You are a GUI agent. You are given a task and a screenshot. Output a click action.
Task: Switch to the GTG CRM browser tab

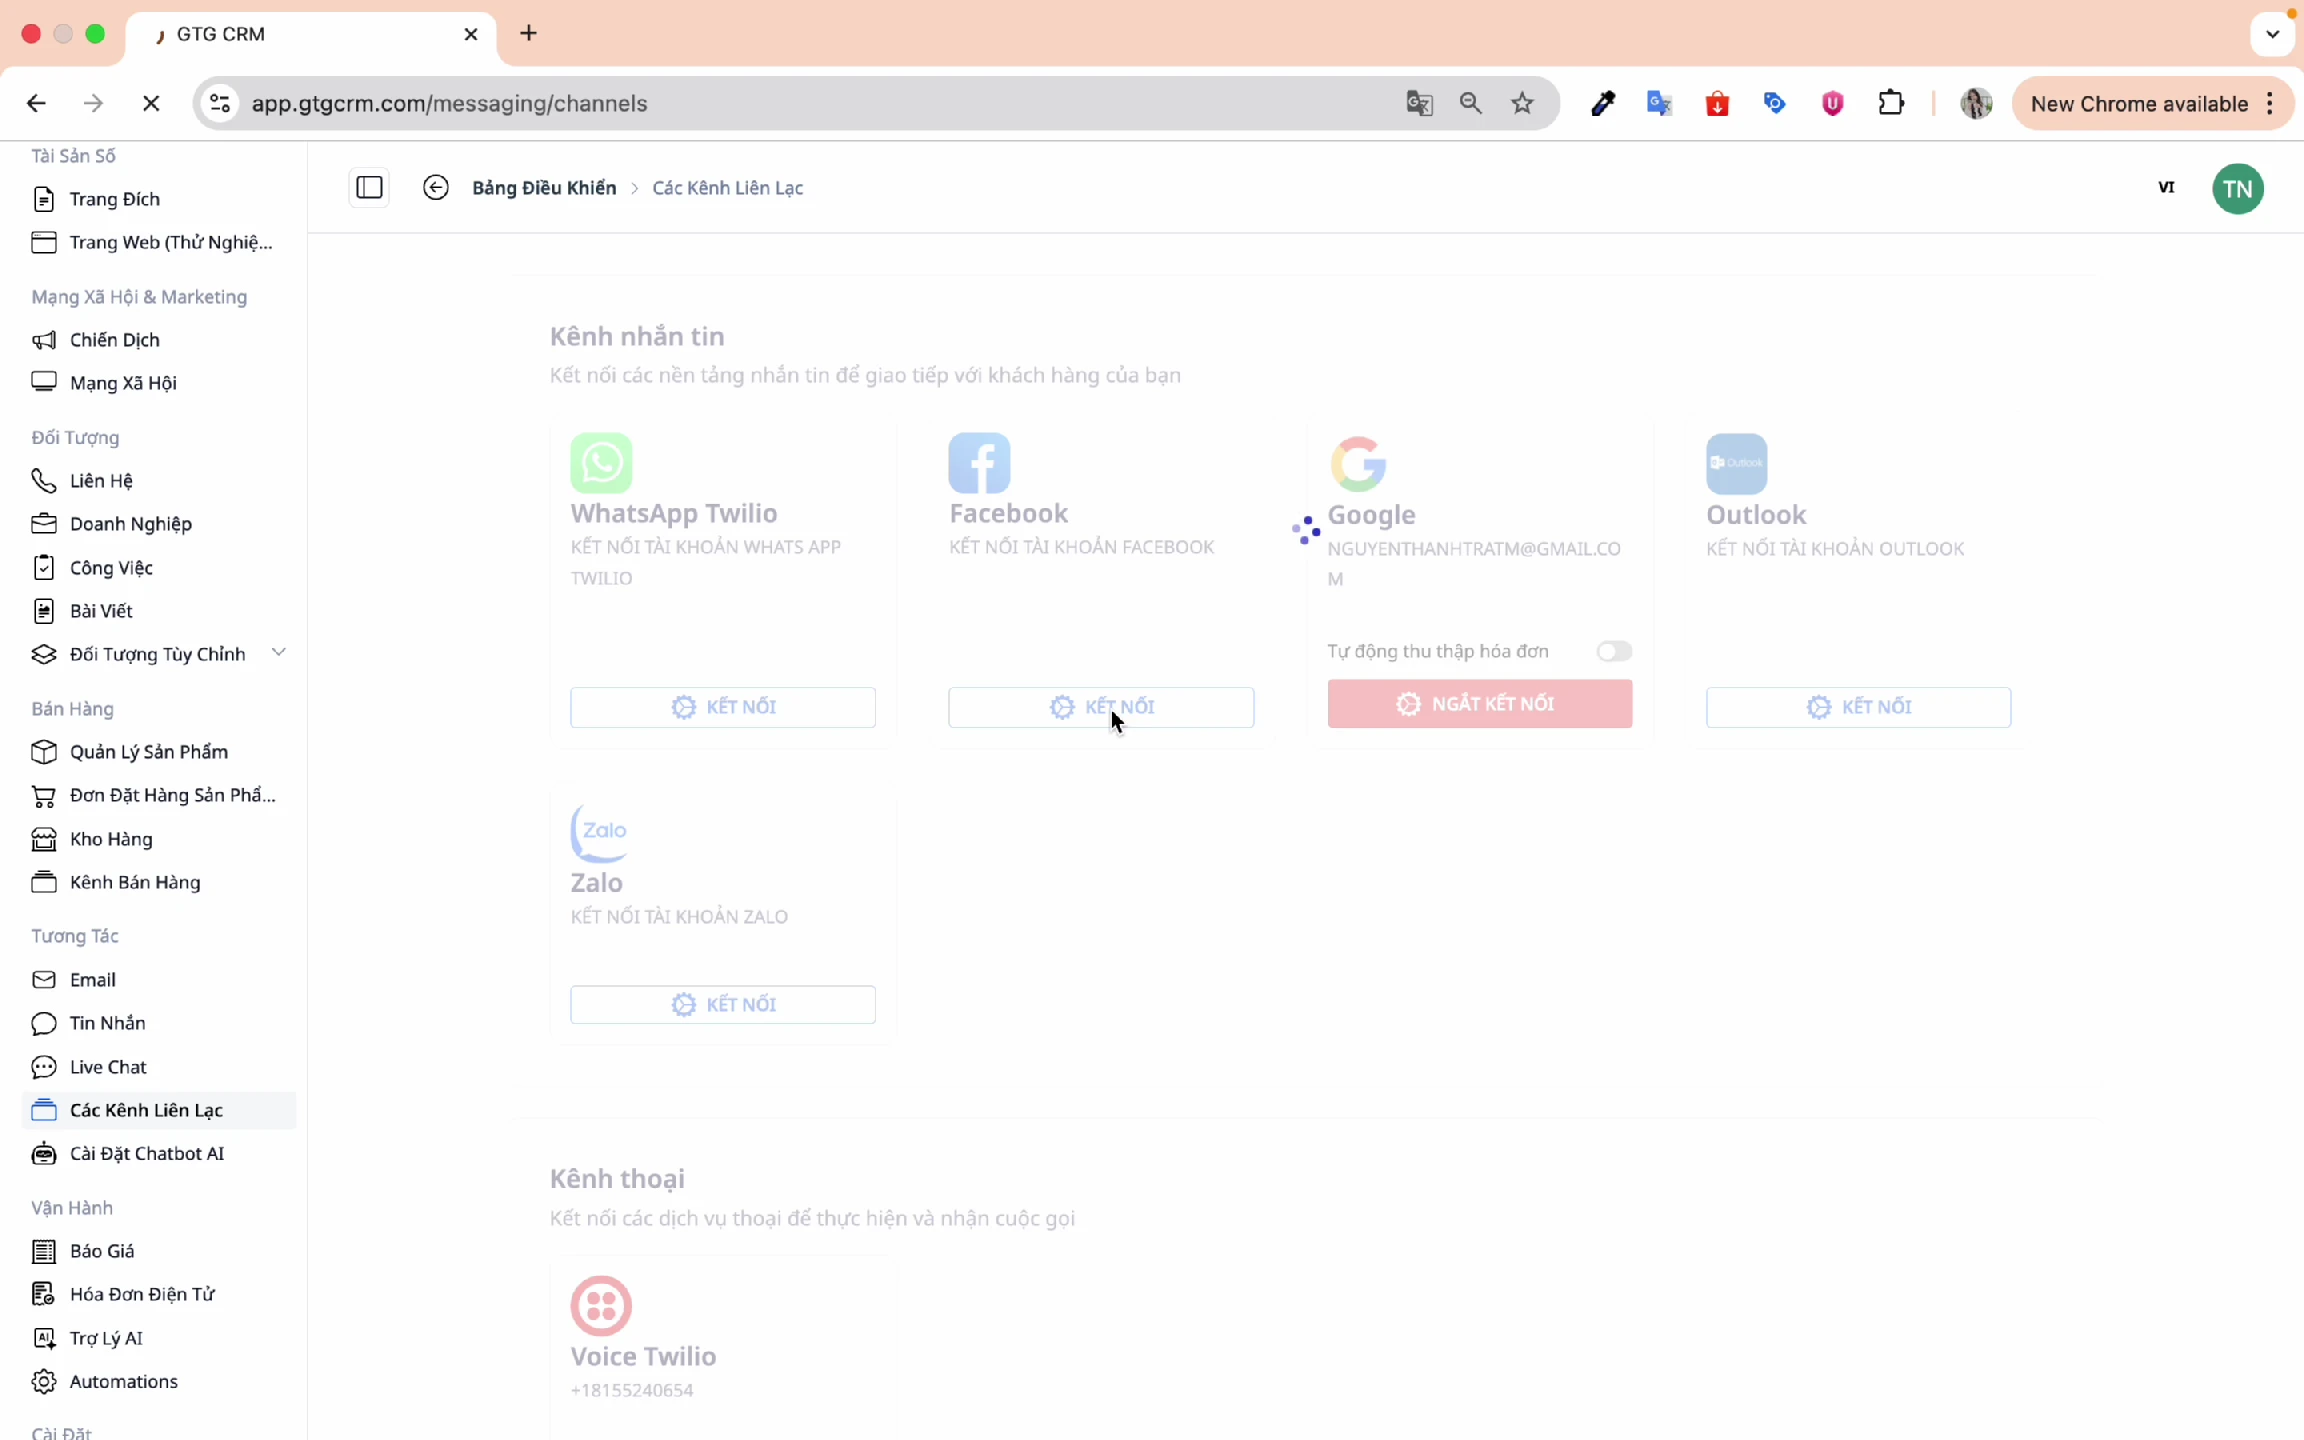point(221,33)
